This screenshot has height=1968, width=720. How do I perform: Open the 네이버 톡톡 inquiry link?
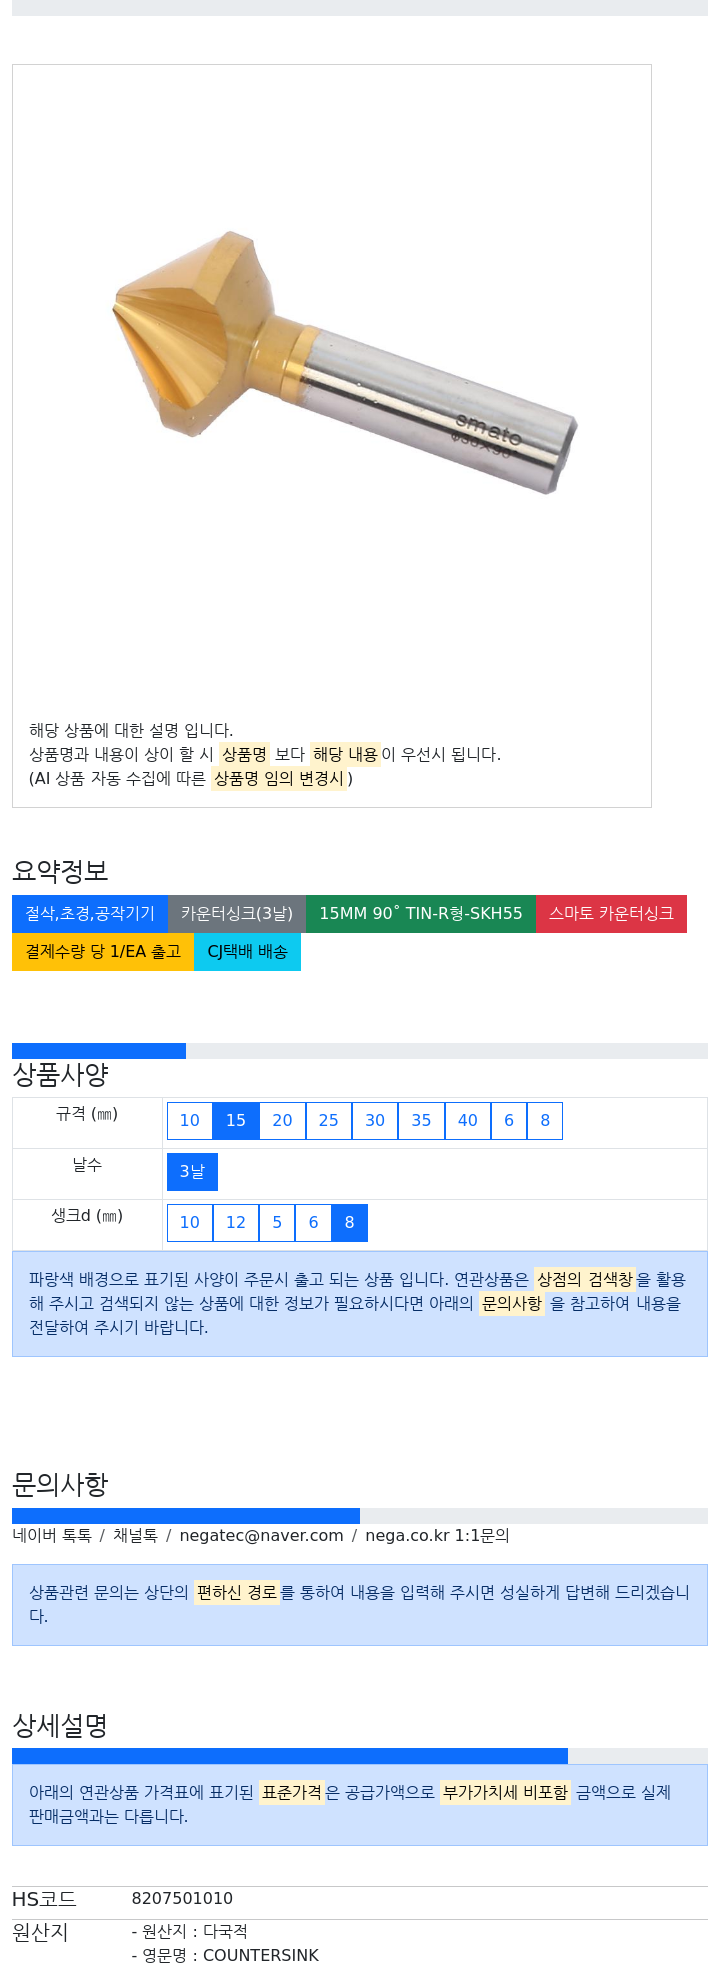52,1536
